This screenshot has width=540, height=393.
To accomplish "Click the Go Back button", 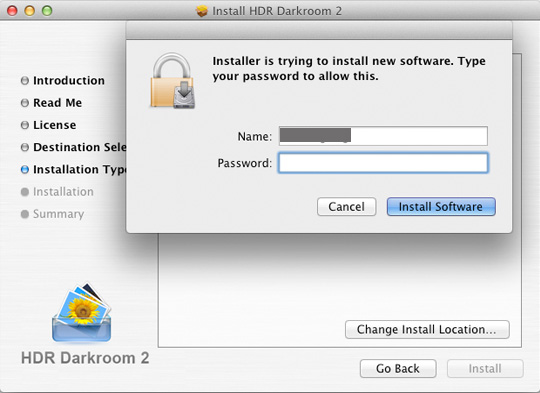I will tap(398, 369).
